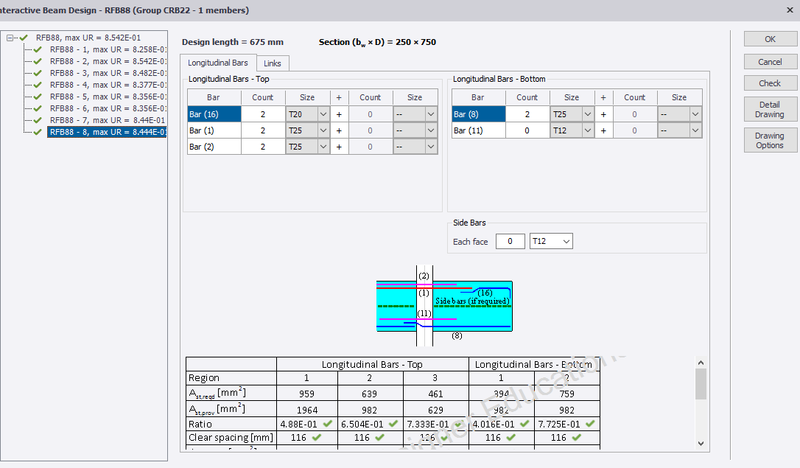800x468 pixels.
Task: Select tree row RFB88 - 5
Action: pyautogui.click(x=107, y=96)
